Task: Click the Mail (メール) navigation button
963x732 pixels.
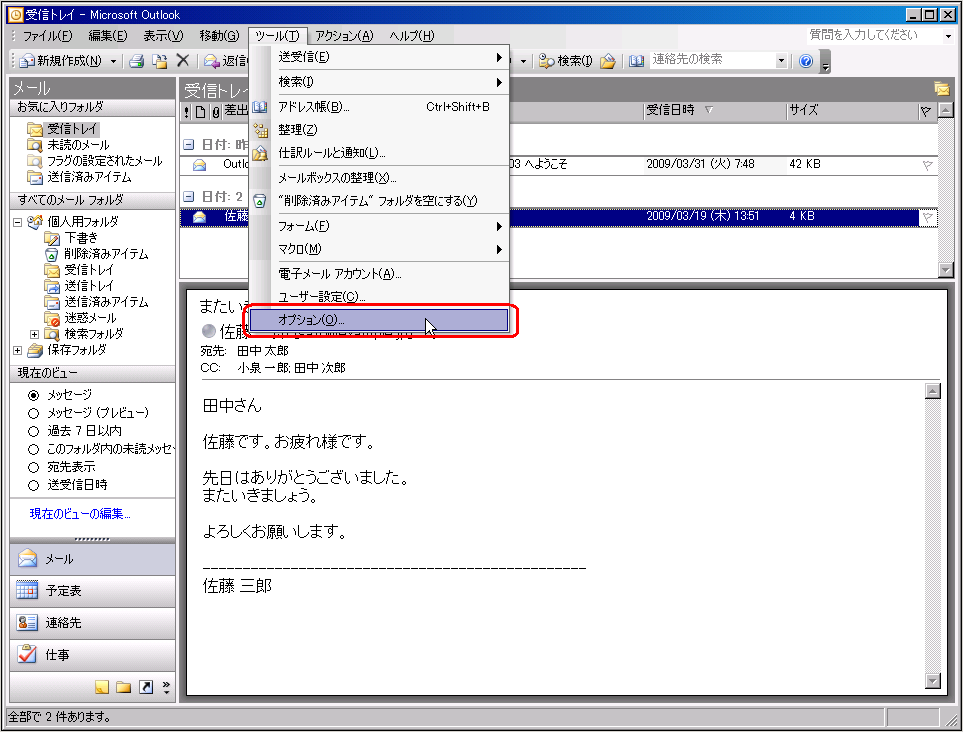Action: (x=92, y=559)
